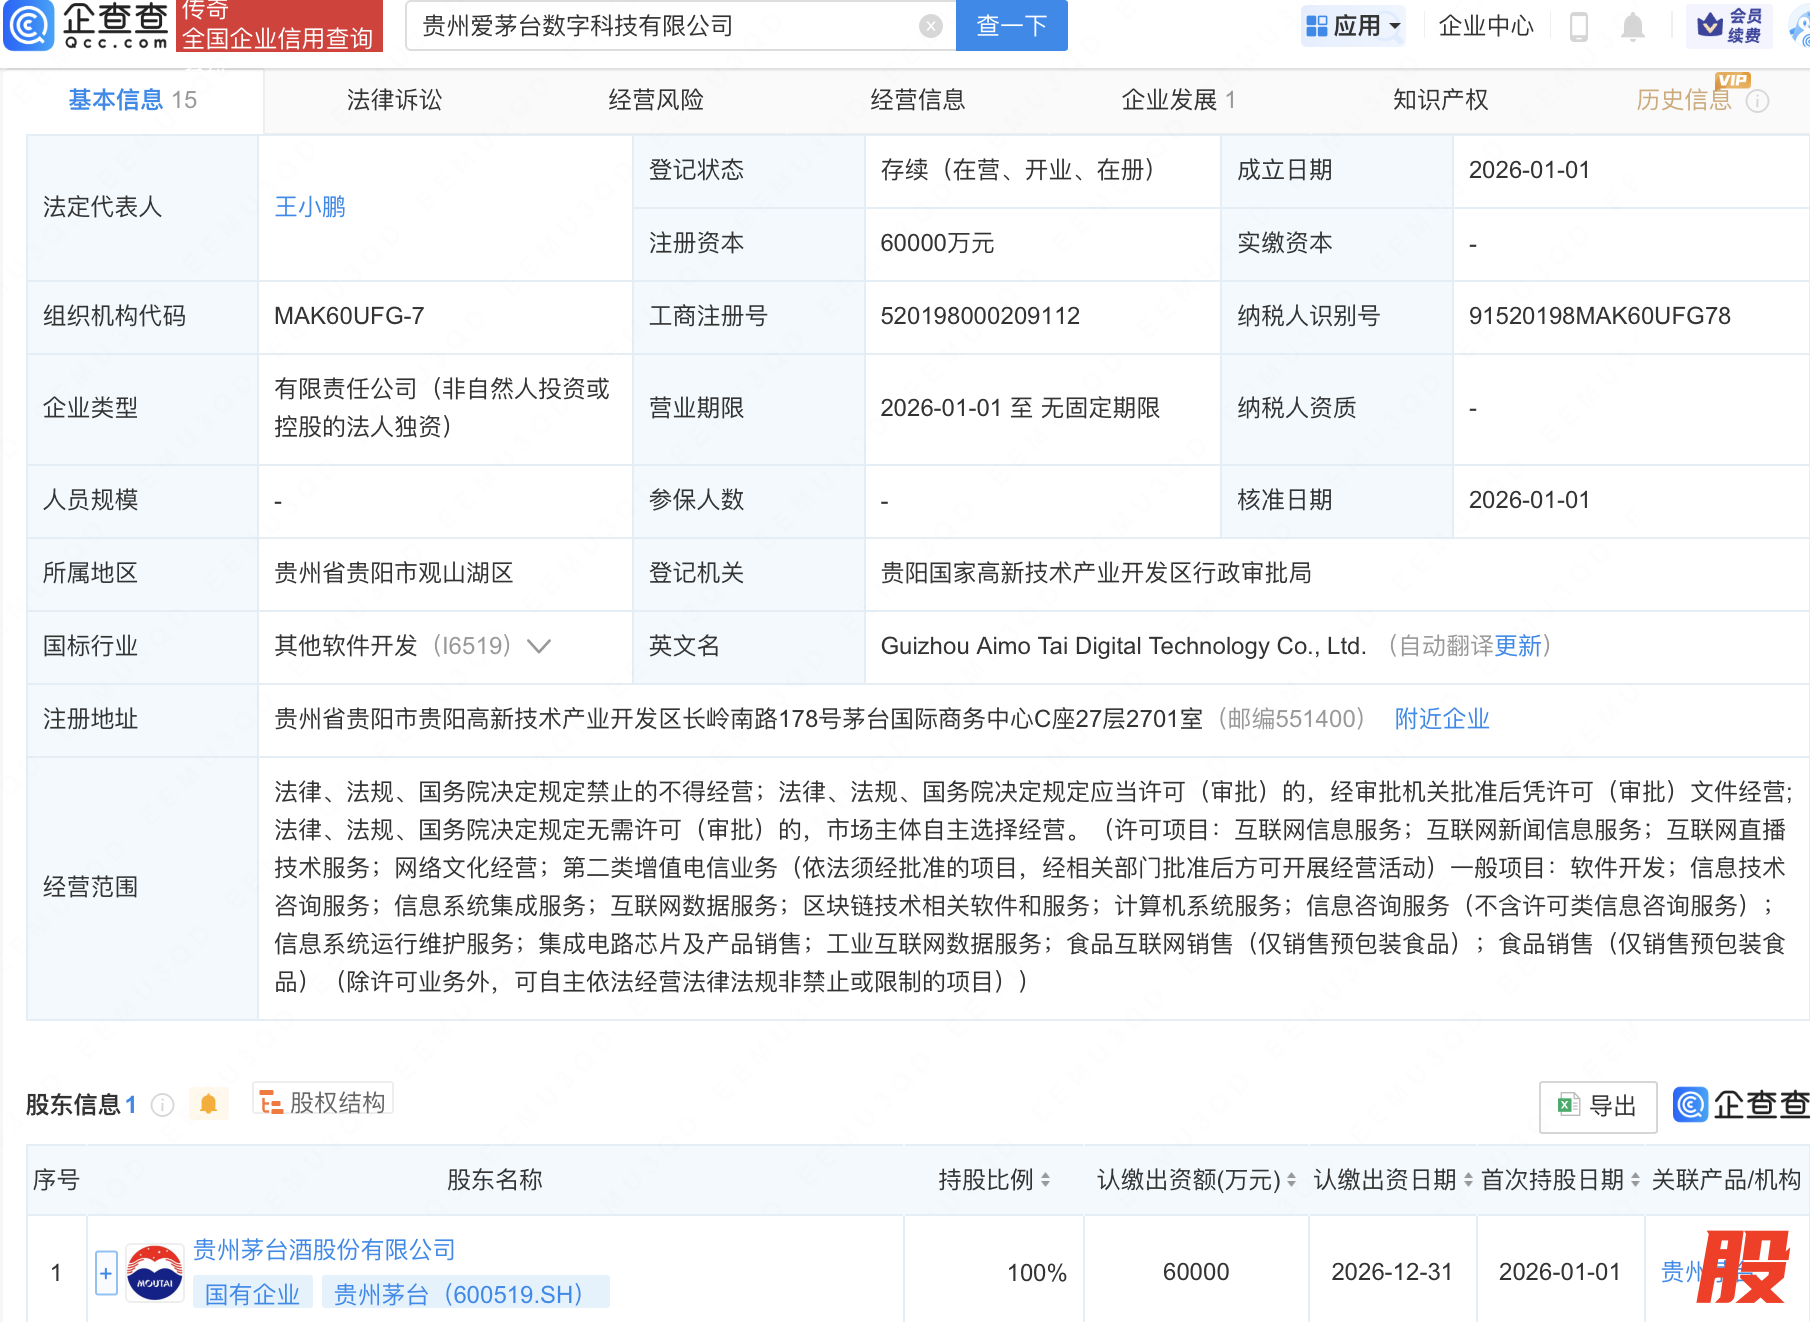Click the info icon next to 股东信息

pyautogui.click(x=162, y=1104)
